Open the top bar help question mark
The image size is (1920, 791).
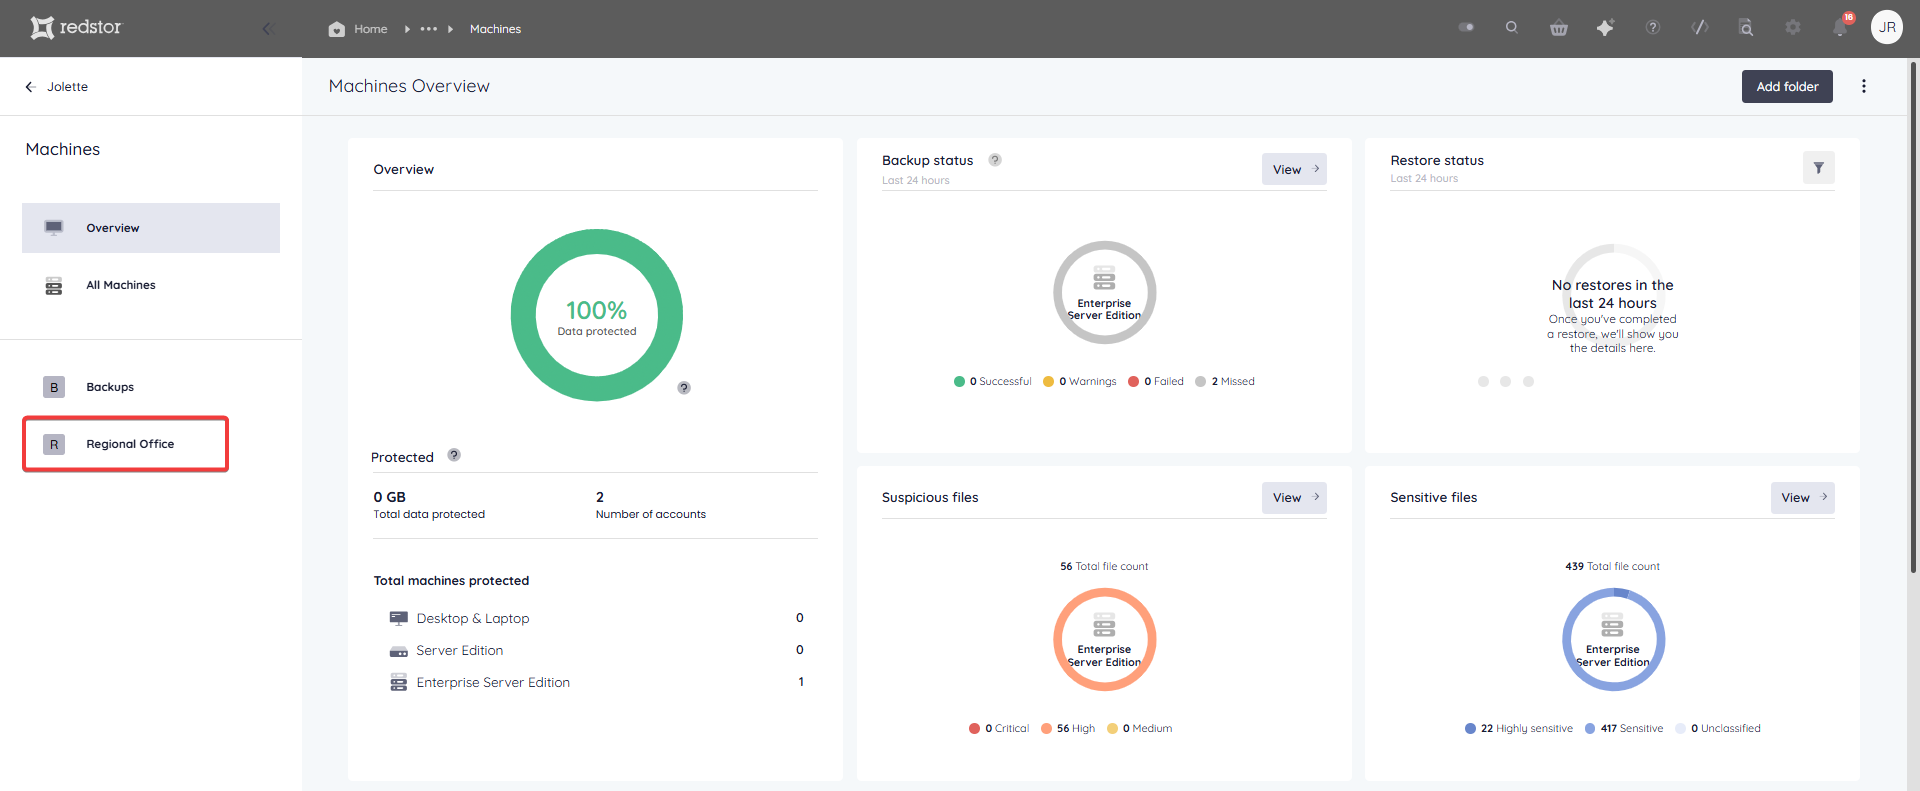click(x=1653, y=28)
